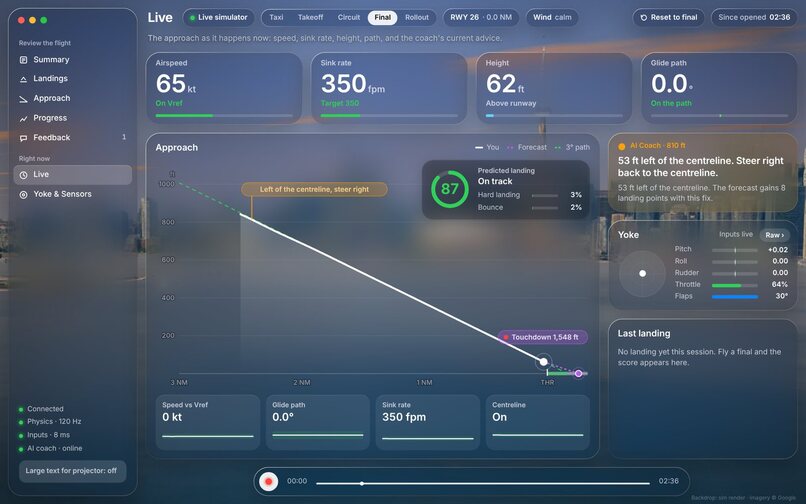Click the AI Coach orange status dot
Screen dimensions: 806x504
click(621, 147)
